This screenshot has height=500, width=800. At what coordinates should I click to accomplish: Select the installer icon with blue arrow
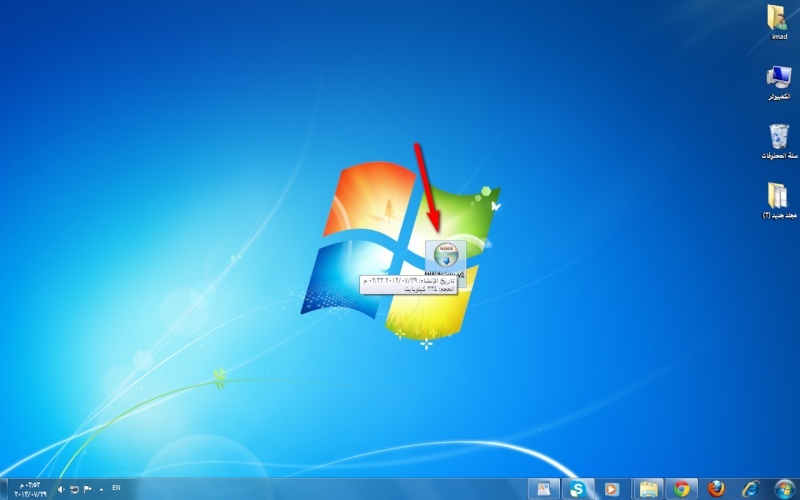pos(446,255)
